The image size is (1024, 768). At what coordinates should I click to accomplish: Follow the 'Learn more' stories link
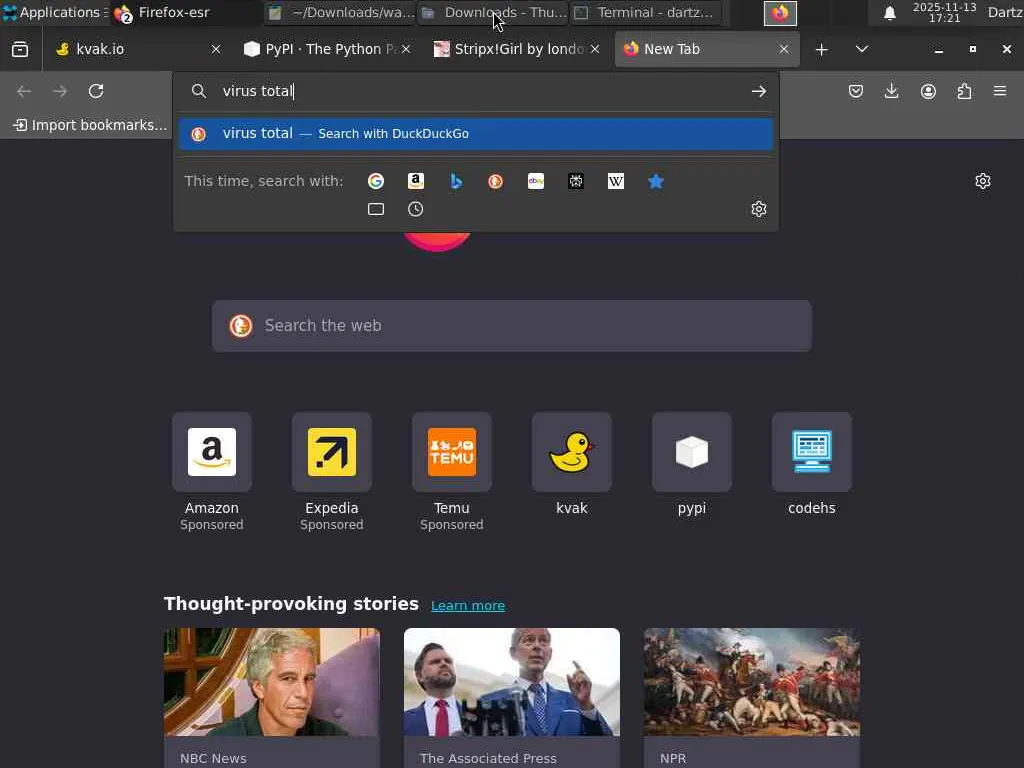(x=468, y=606)
